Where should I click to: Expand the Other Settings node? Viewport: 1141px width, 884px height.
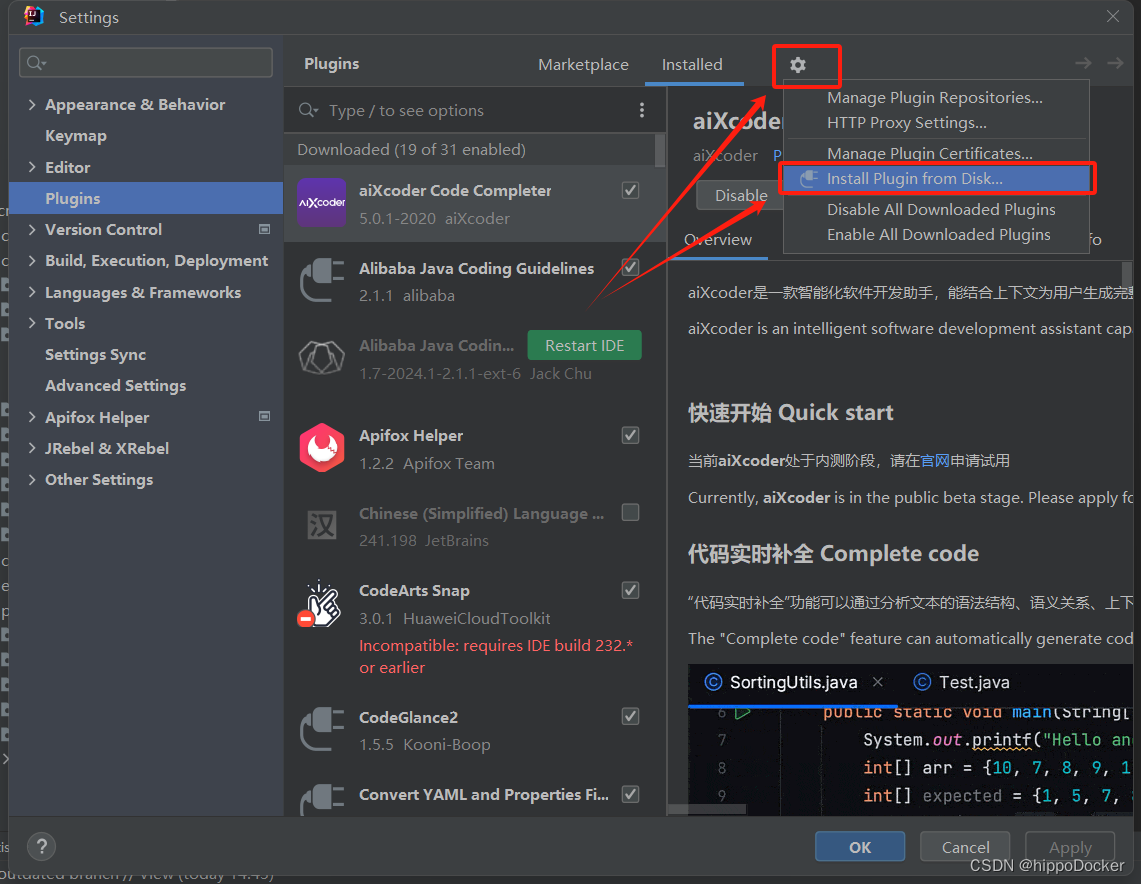pos(32,479)
